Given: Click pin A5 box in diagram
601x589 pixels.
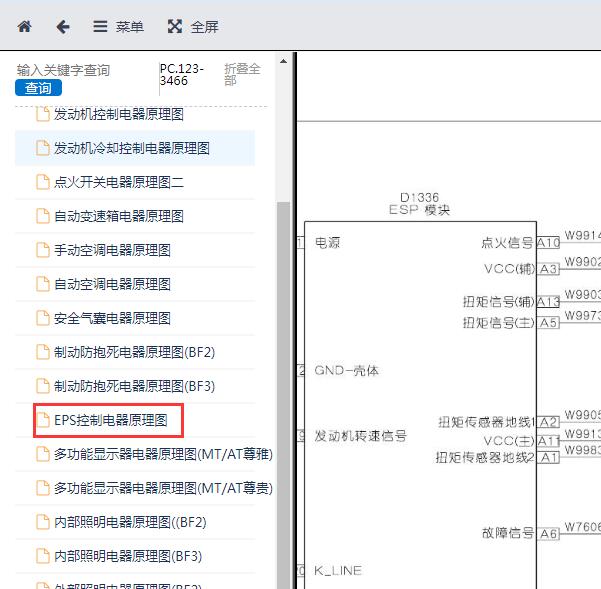Looking at the screenshot, I should click(548, 323).
